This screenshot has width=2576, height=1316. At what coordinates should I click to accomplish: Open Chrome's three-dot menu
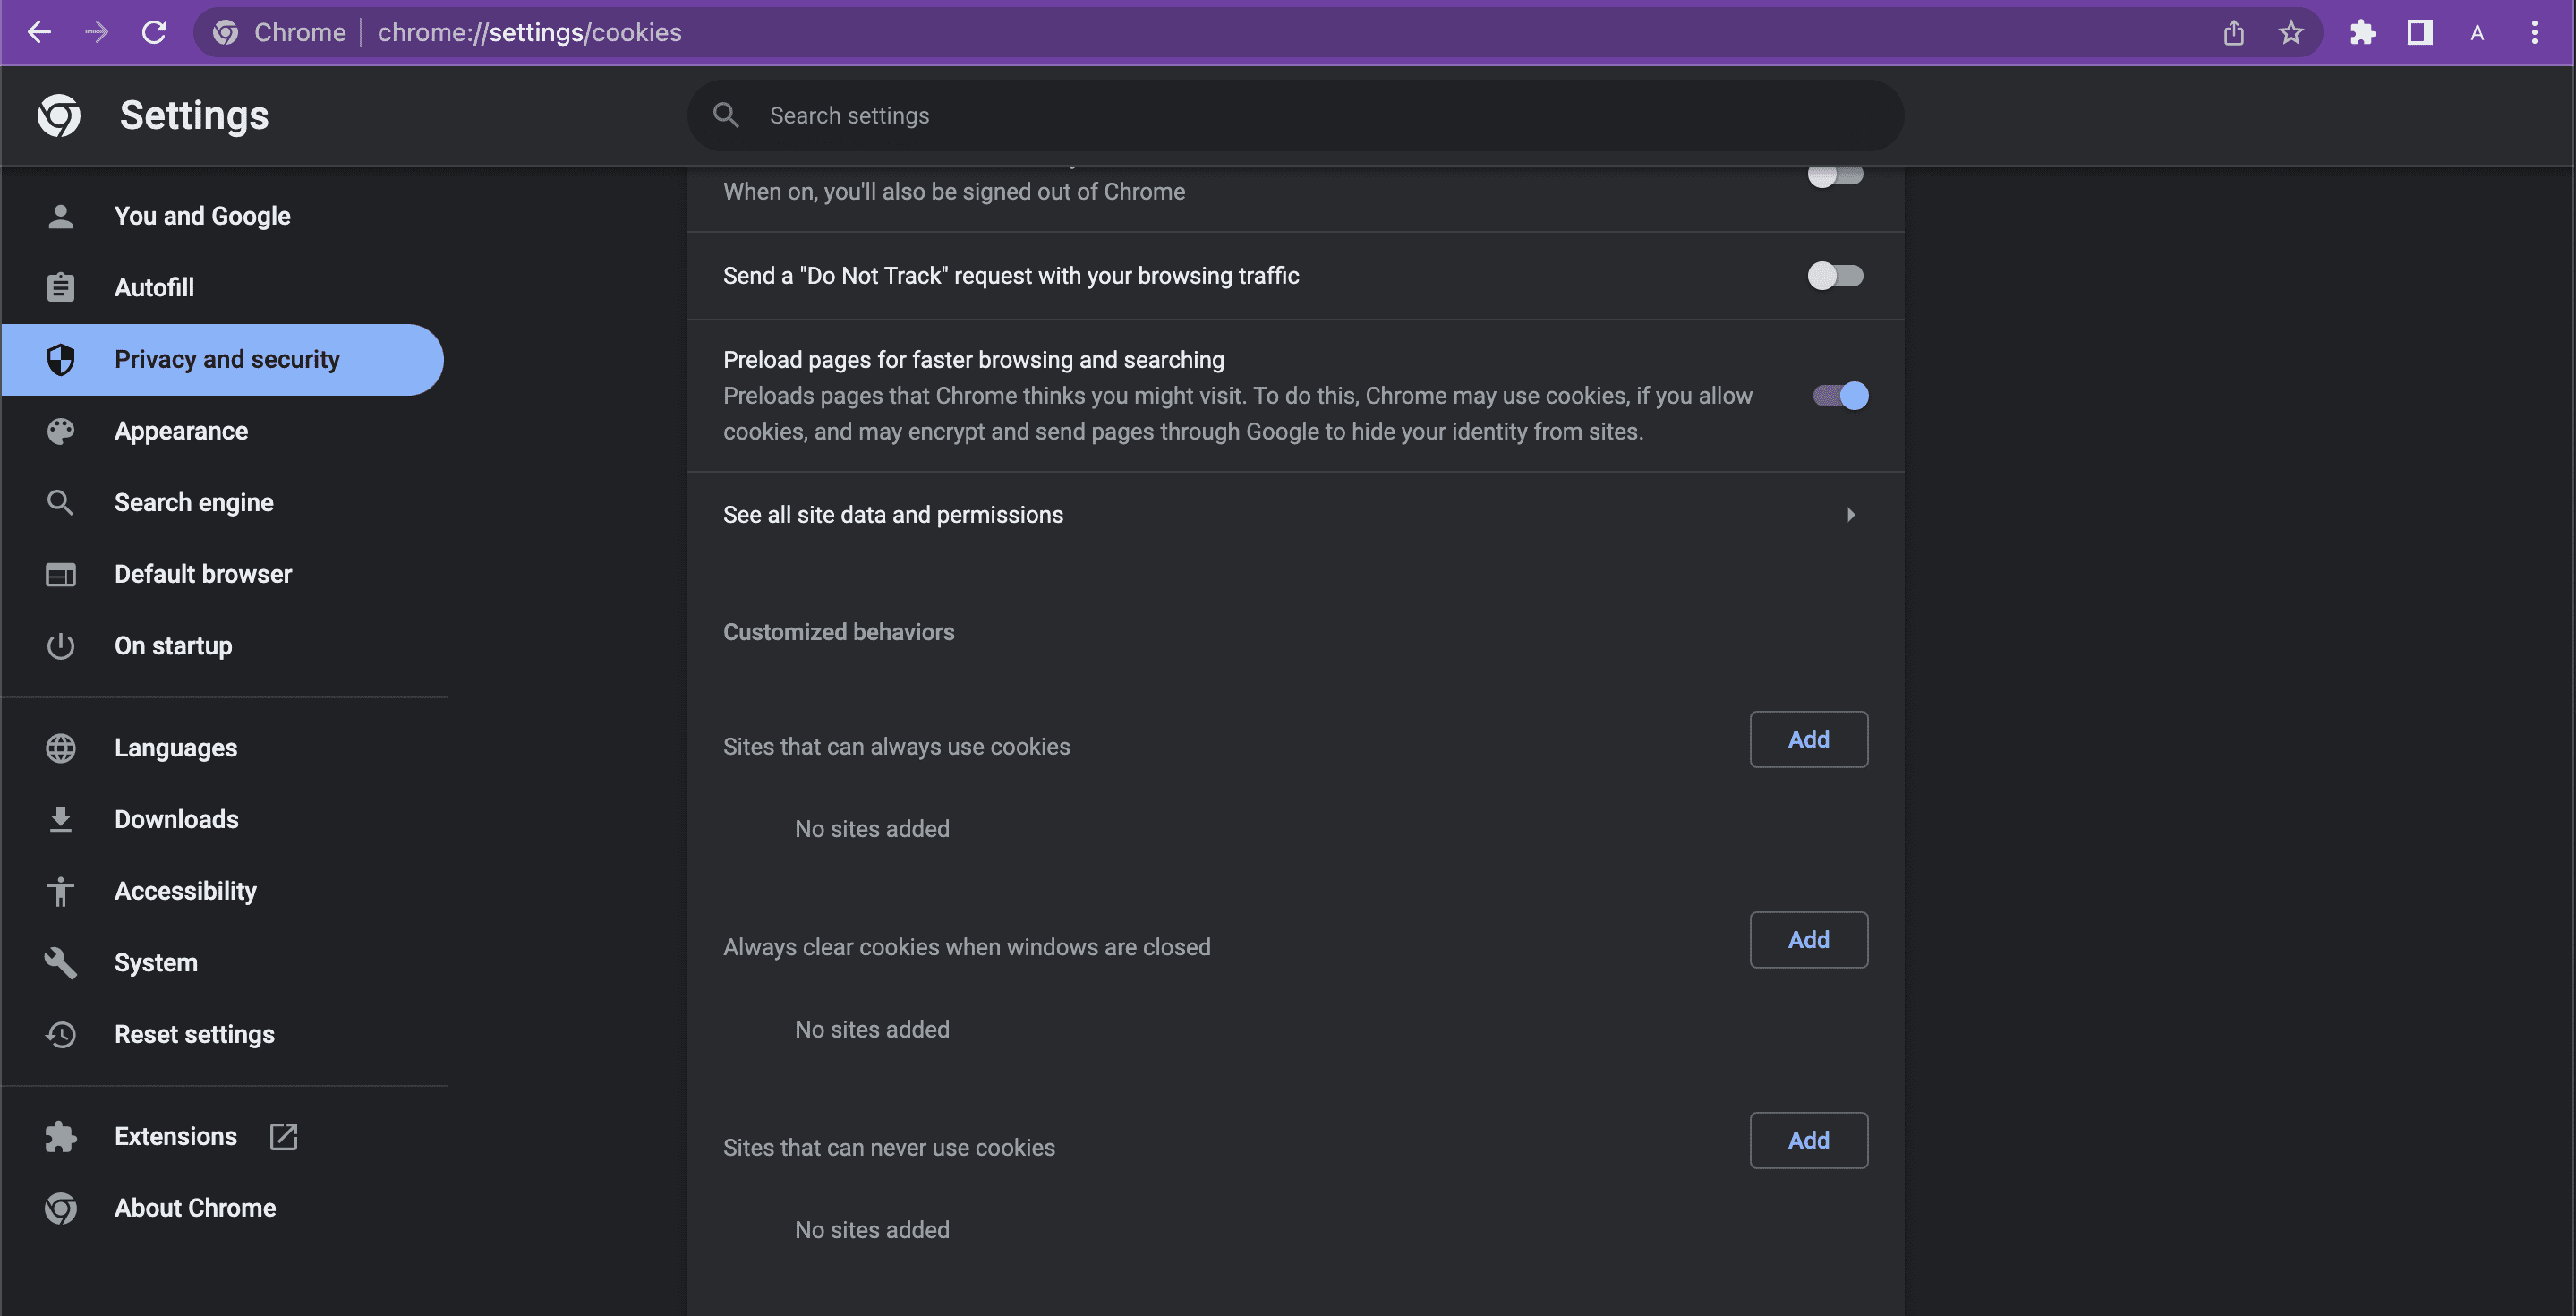tap(2534, 32)
